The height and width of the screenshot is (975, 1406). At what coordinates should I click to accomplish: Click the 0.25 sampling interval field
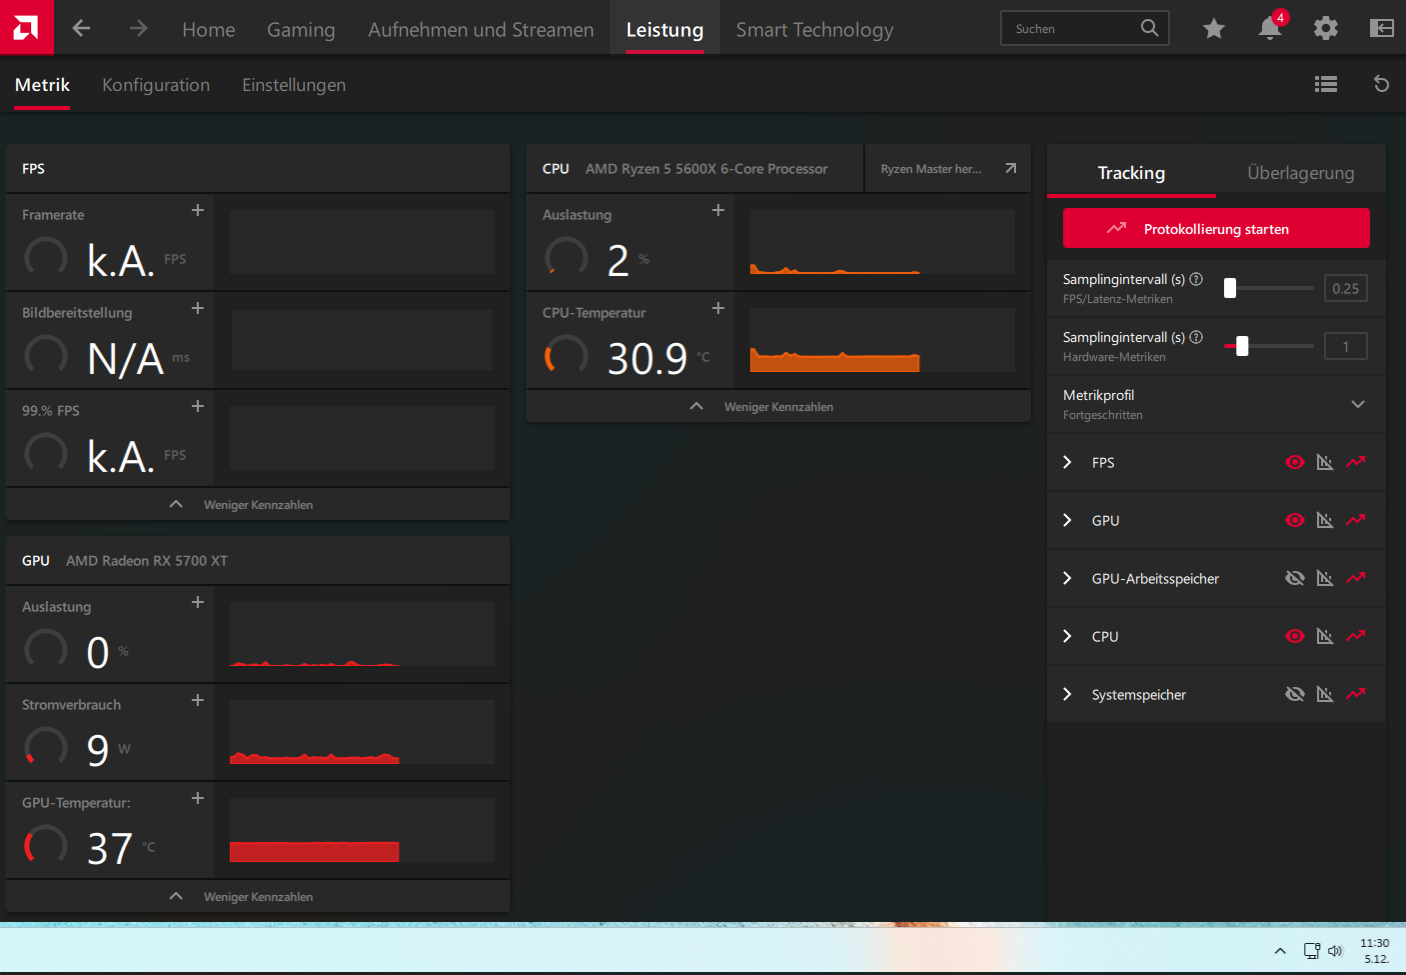coord(1345,288)
